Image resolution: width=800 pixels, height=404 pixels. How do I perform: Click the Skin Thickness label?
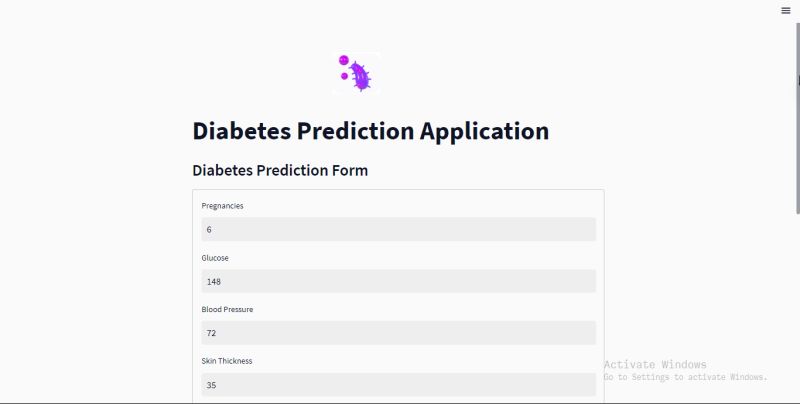pyautogui.click(x=227, y=361)
